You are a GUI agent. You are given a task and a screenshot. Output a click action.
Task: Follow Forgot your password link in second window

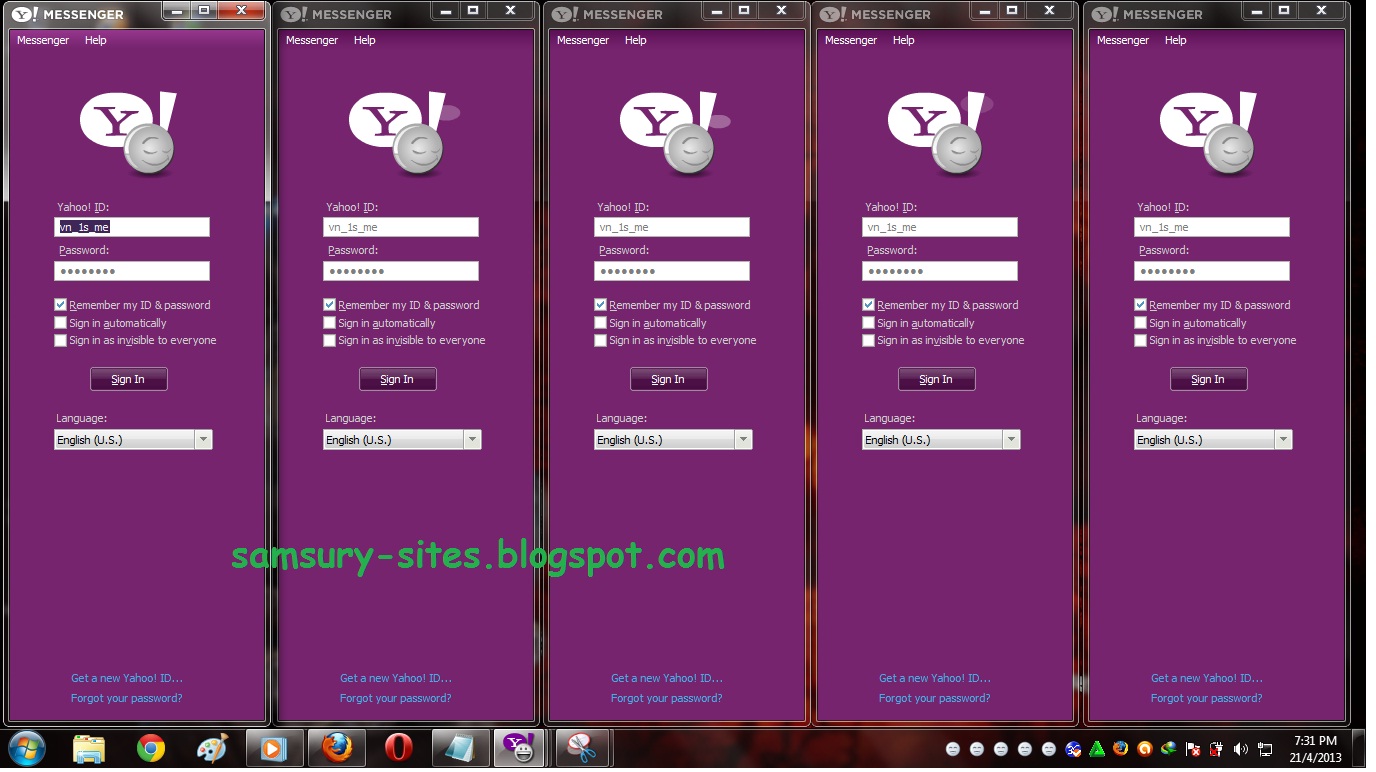coord(396,698)
